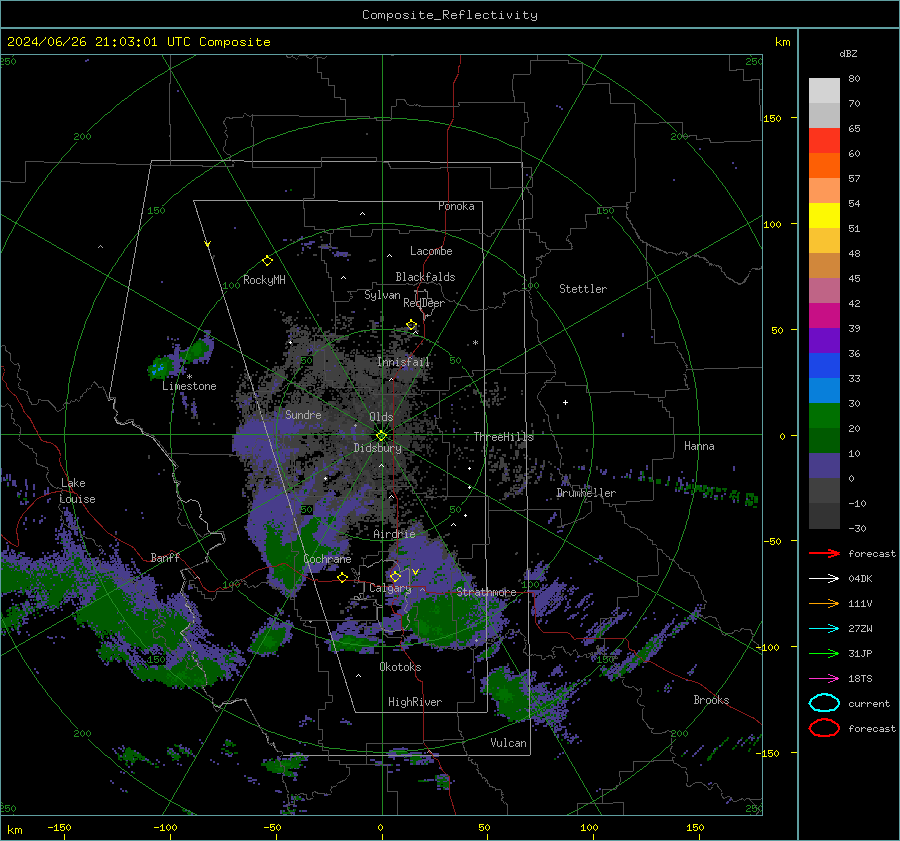This screenshot has height=841, width=900.
Task: Click the Innisfail label on map
Action: coord(403,362)
